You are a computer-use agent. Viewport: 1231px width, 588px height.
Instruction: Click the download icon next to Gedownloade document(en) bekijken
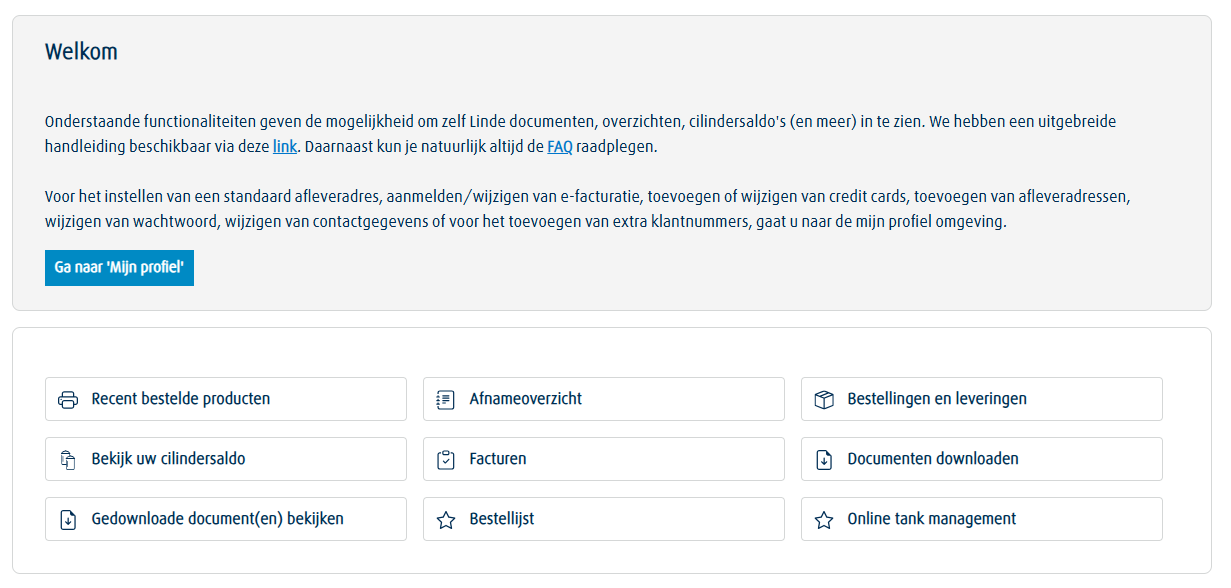tap(68, 518)
